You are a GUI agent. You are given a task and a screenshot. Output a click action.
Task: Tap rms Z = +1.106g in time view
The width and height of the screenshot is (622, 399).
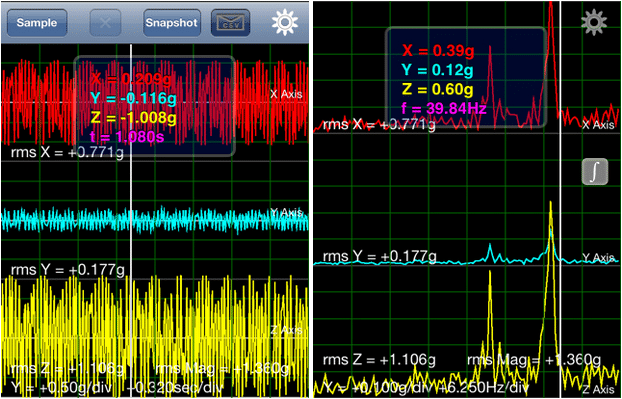point(68,369)
